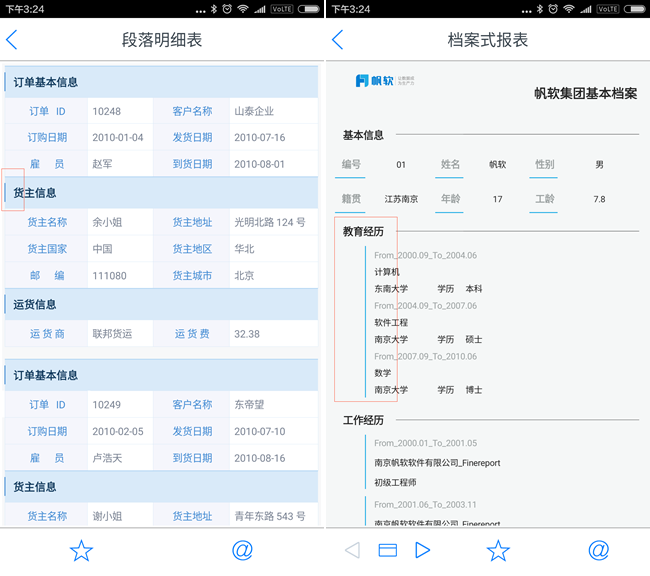Go to previous page with left triangle
Viewport: 650px width, 576px height.
pyautogui.click(x=352, y=551)
